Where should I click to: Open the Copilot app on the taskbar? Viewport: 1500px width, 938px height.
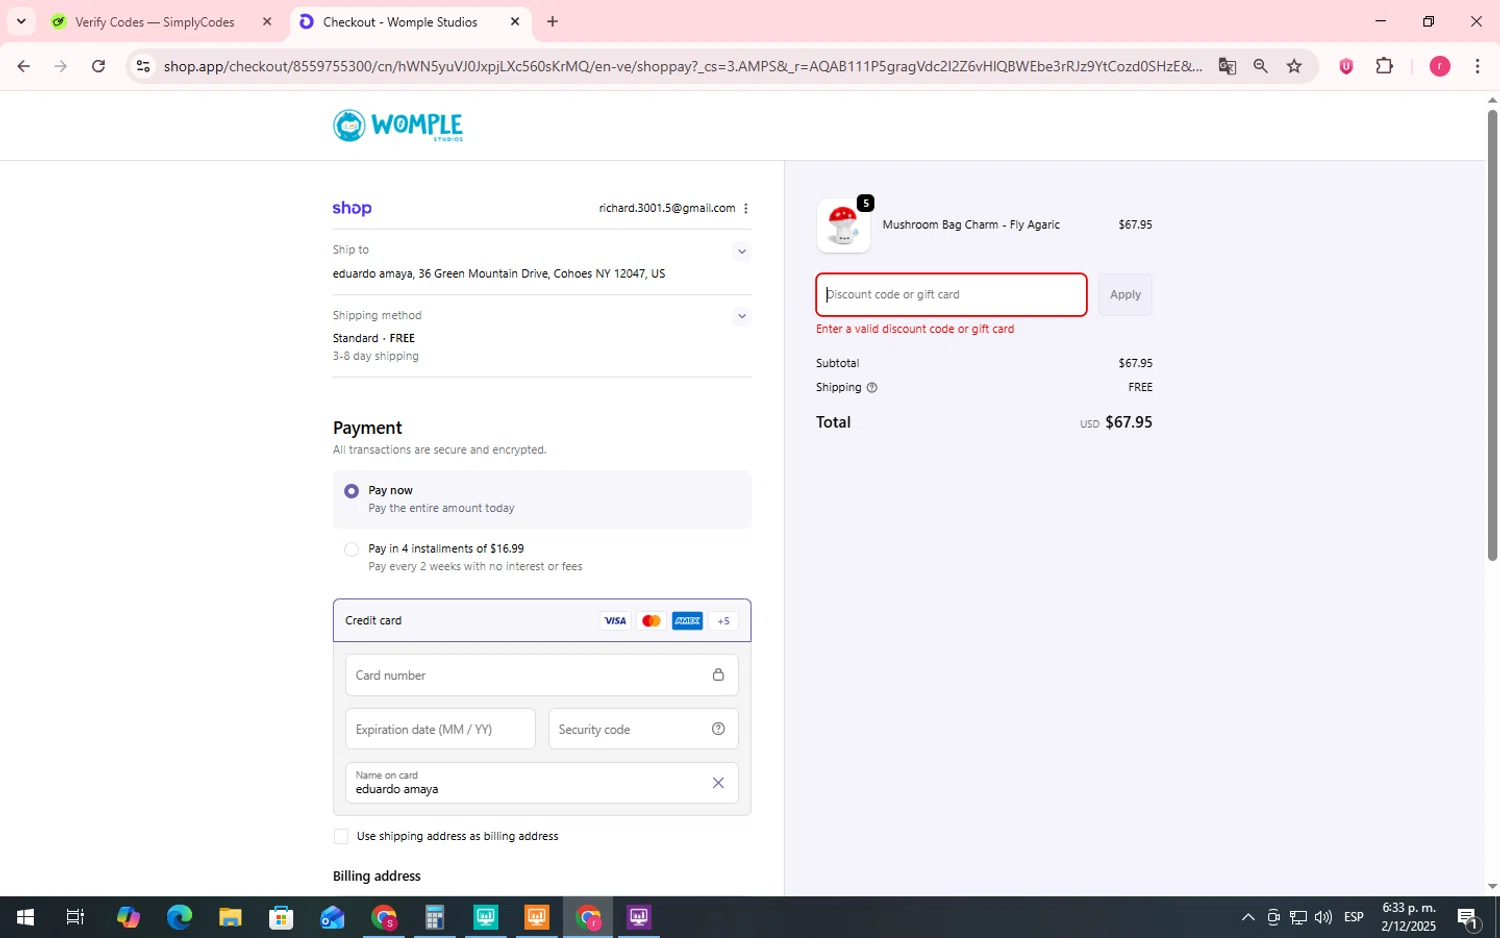128,917
